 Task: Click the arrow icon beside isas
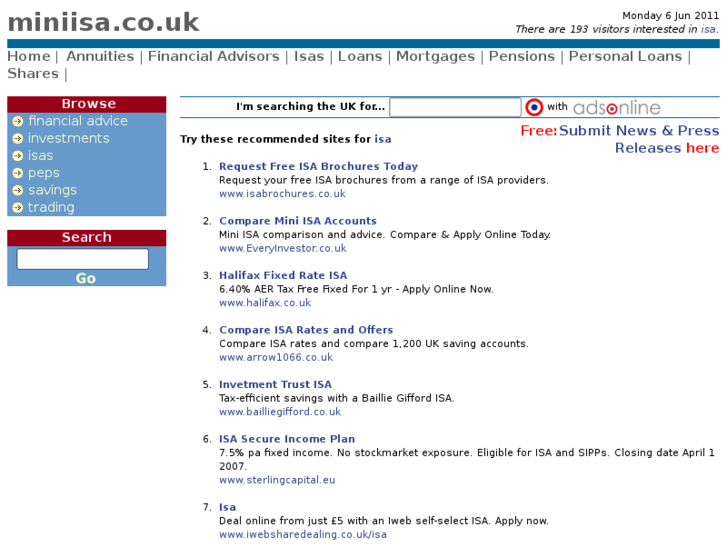[x=18, y=156]
